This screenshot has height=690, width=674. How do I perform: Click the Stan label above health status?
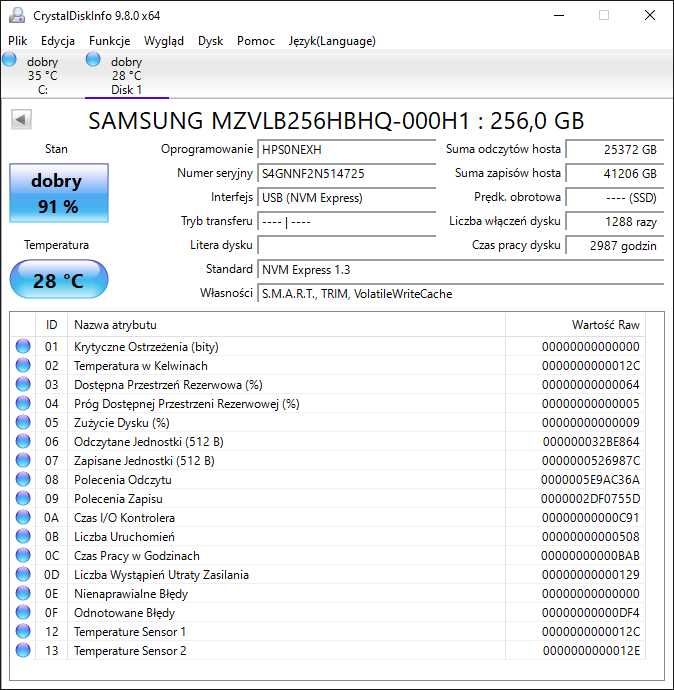pyautogui.click(x=56, y=149)
